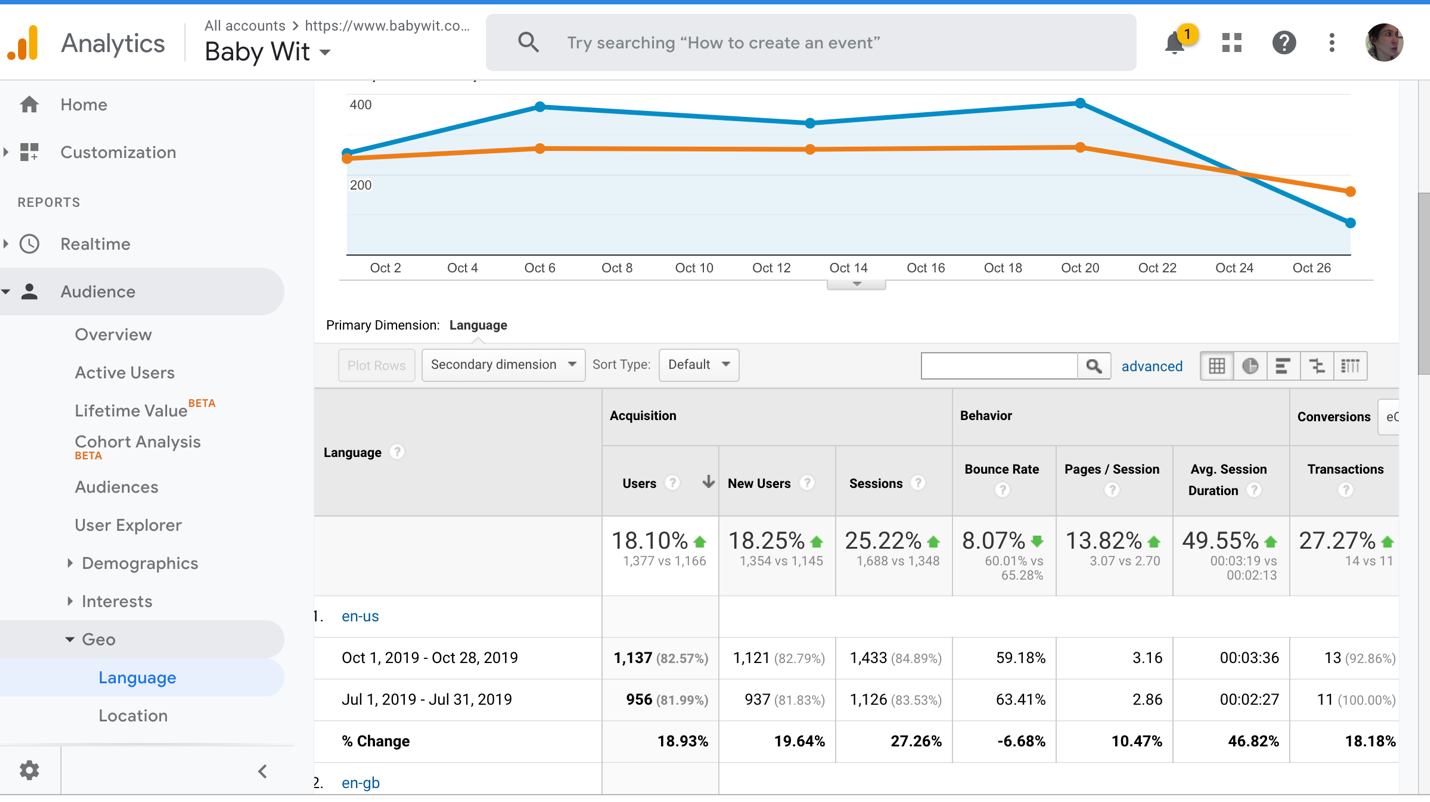Click the Pages / Session help icon
This screenshot has width=1430, height=802.
(x=1112, y=490)
